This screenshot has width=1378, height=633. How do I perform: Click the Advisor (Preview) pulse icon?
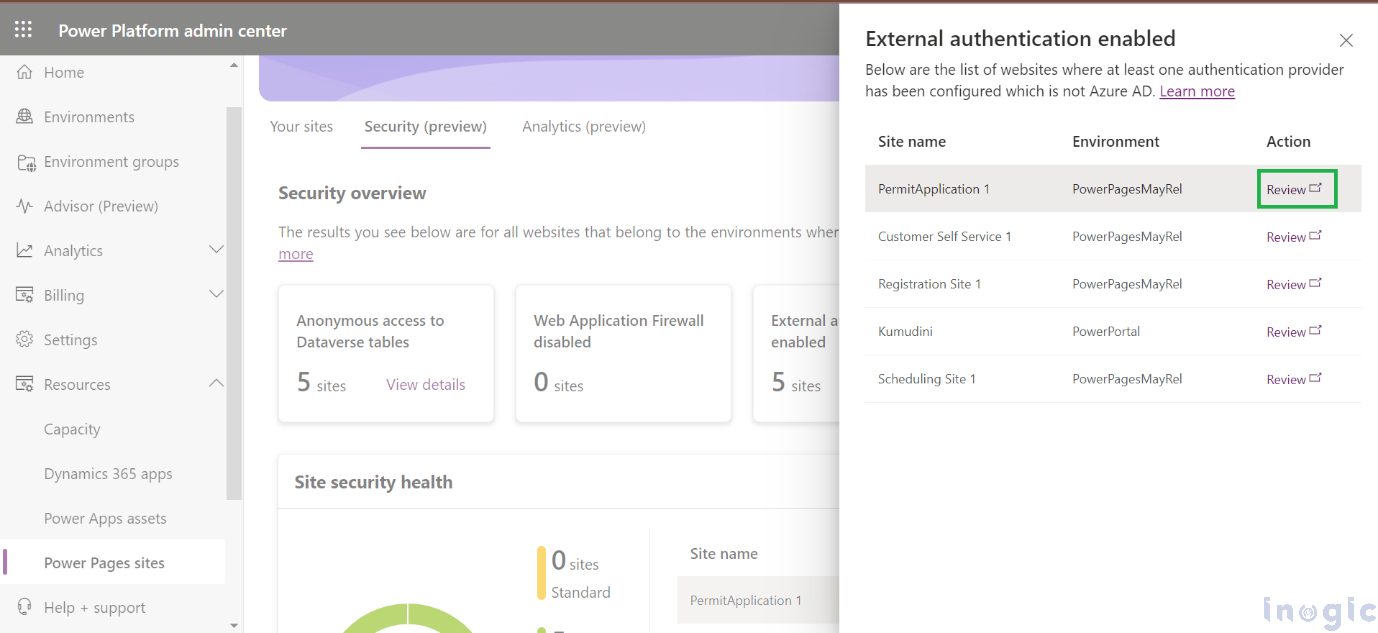tap(25, 206)
